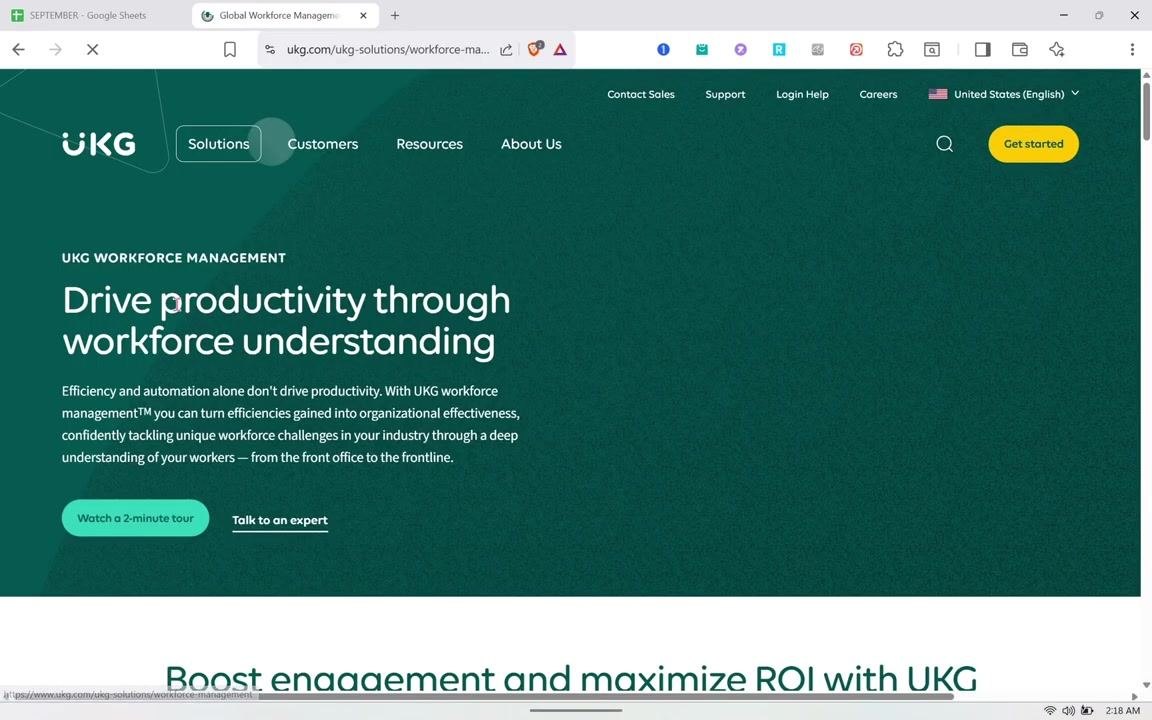
Task: Open Leo AI sparkle icon
Action: [x=1057, y=49]
